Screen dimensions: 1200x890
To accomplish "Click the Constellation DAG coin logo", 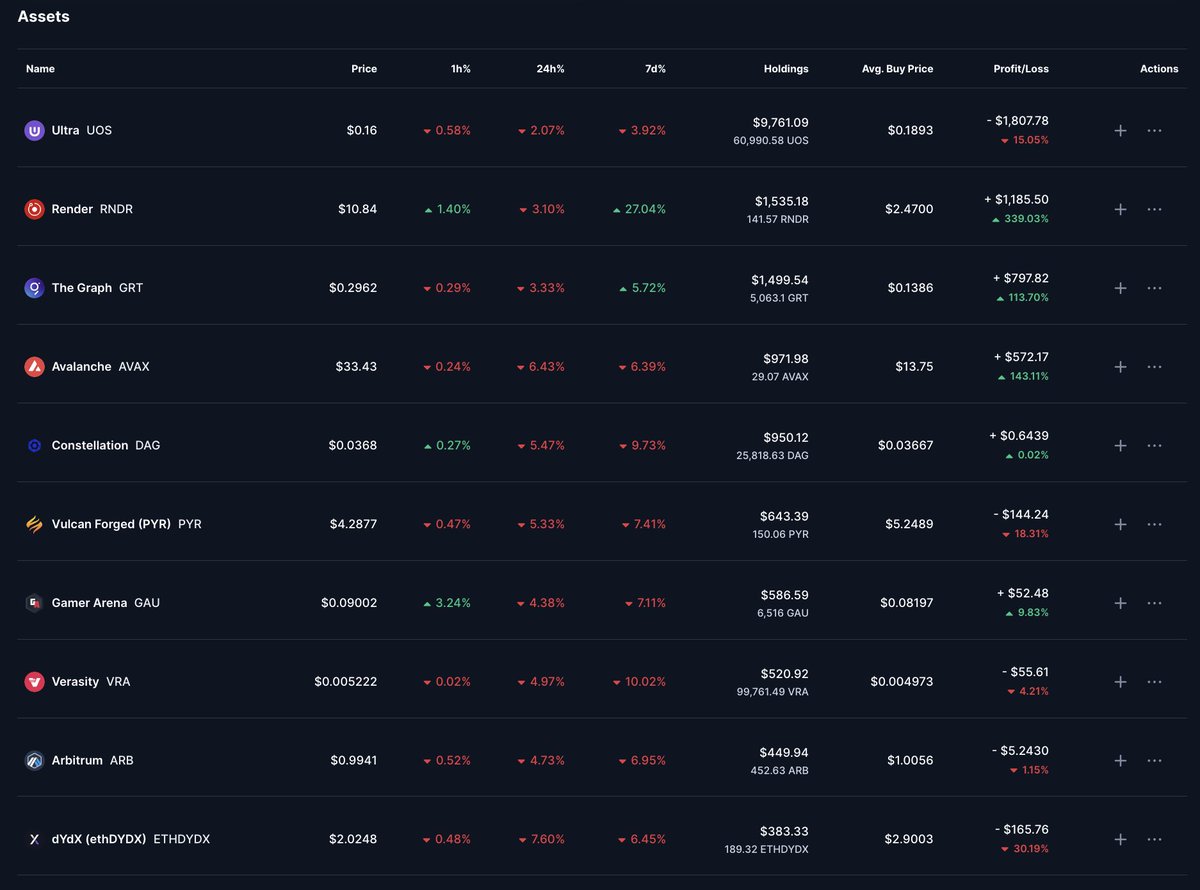I will 34,445.
